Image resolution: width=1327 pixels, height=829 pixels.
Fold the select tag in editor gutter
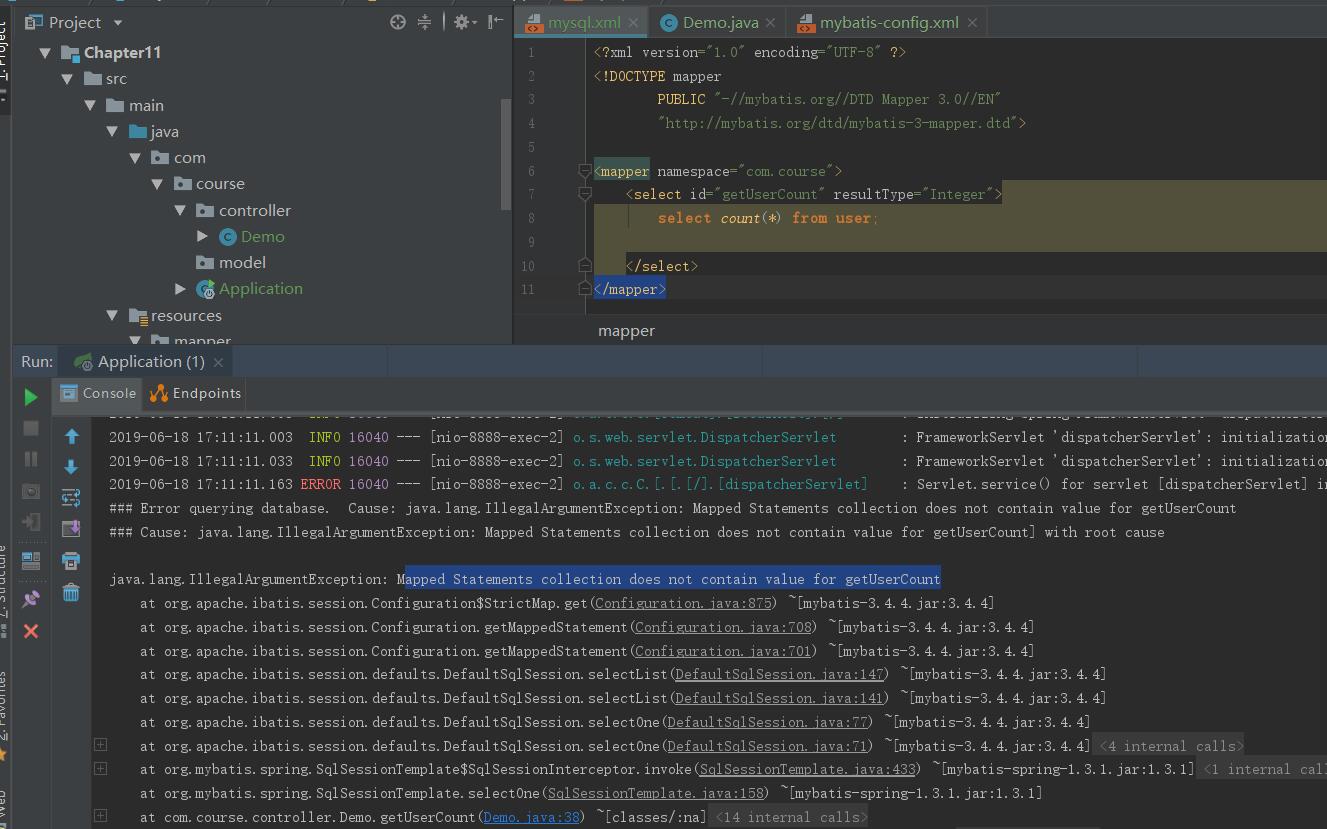pyautogui.click(x=585, y=194)
